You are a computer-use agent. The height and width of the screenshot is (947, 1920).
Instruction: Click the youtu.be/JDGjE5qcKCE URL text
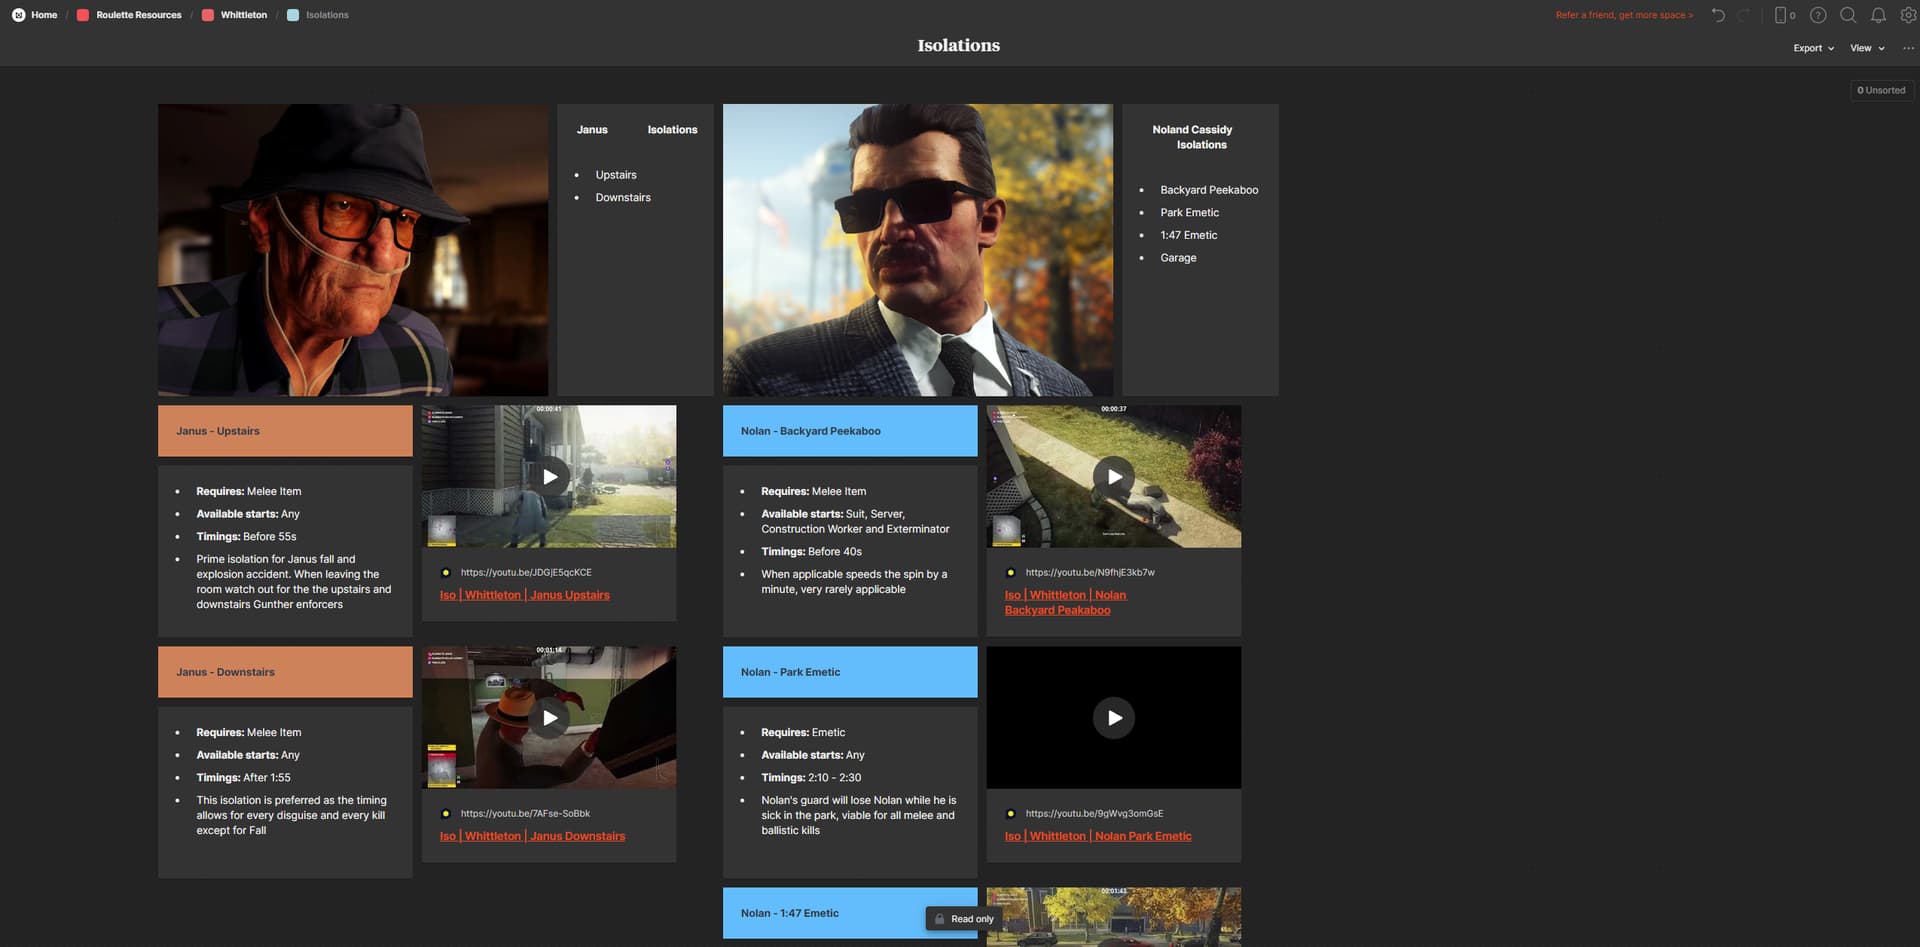point(526,573)
